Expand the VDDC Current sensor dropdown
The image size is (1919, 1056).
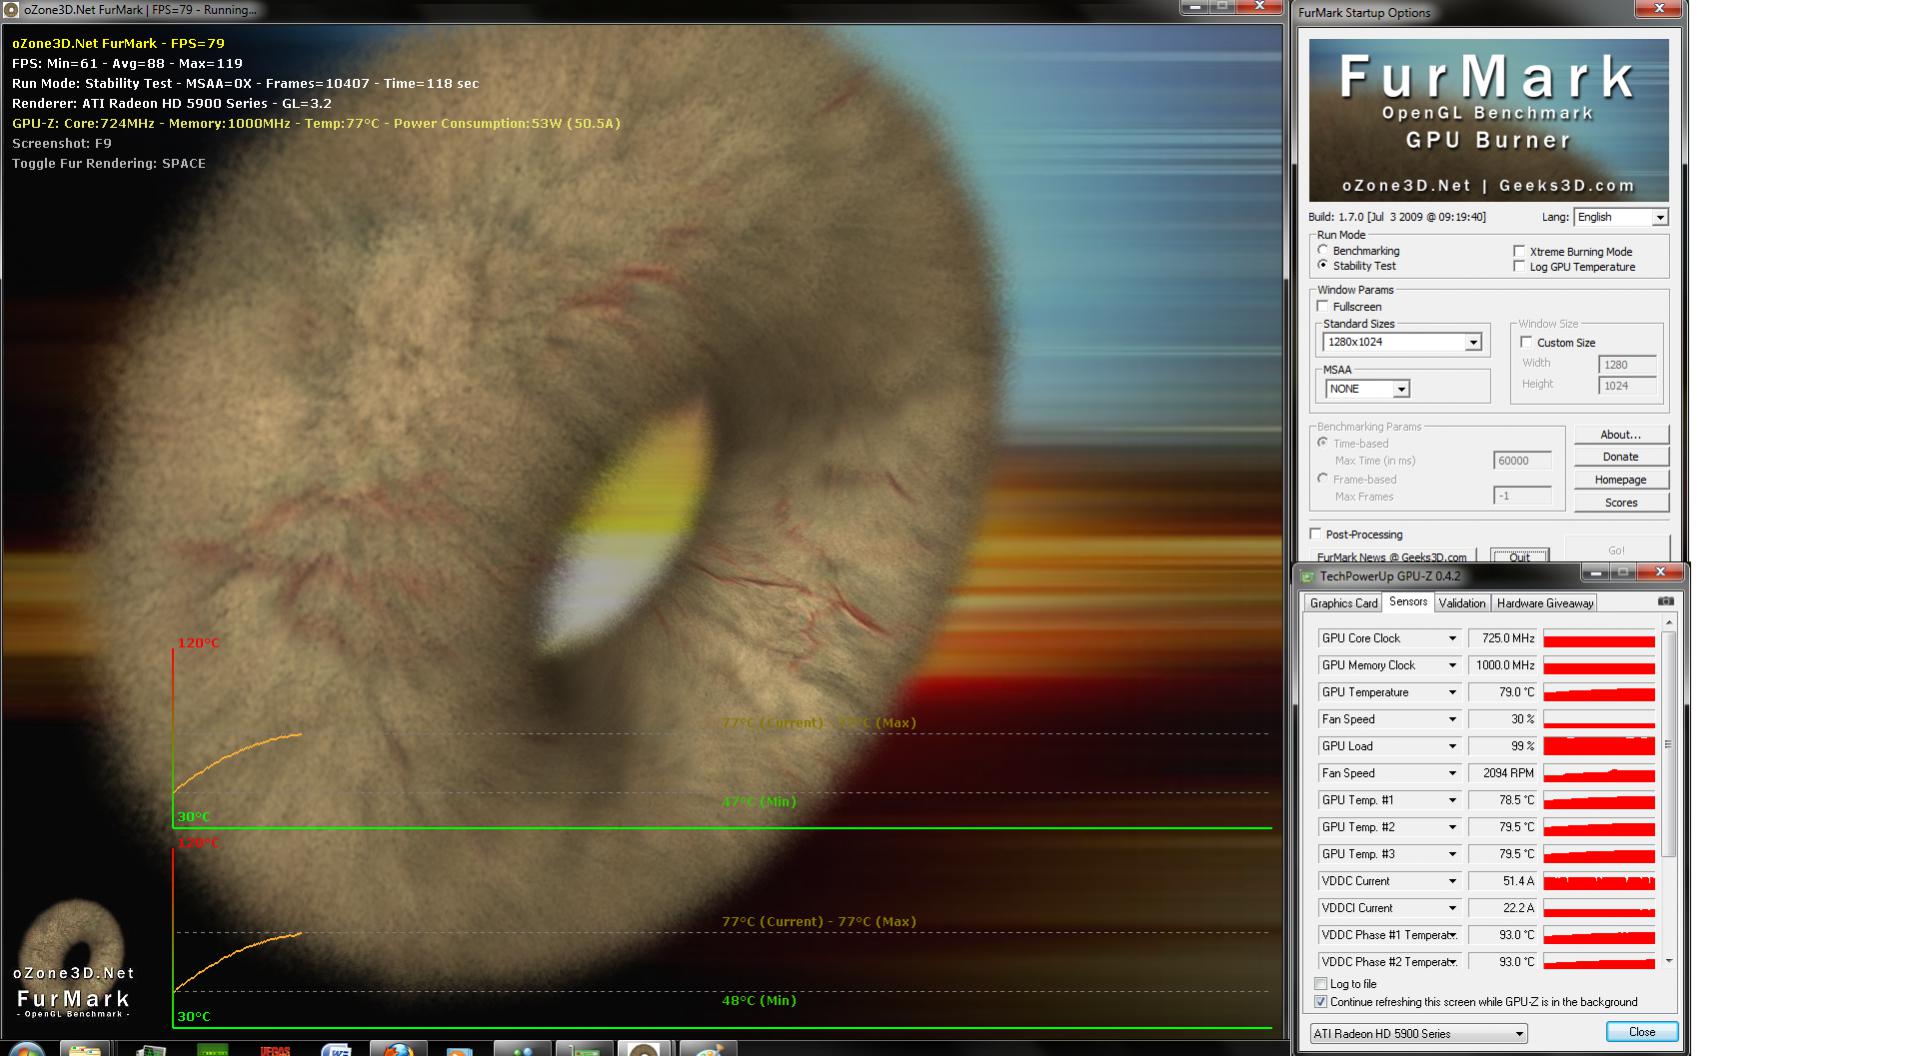coord(1389,881)
